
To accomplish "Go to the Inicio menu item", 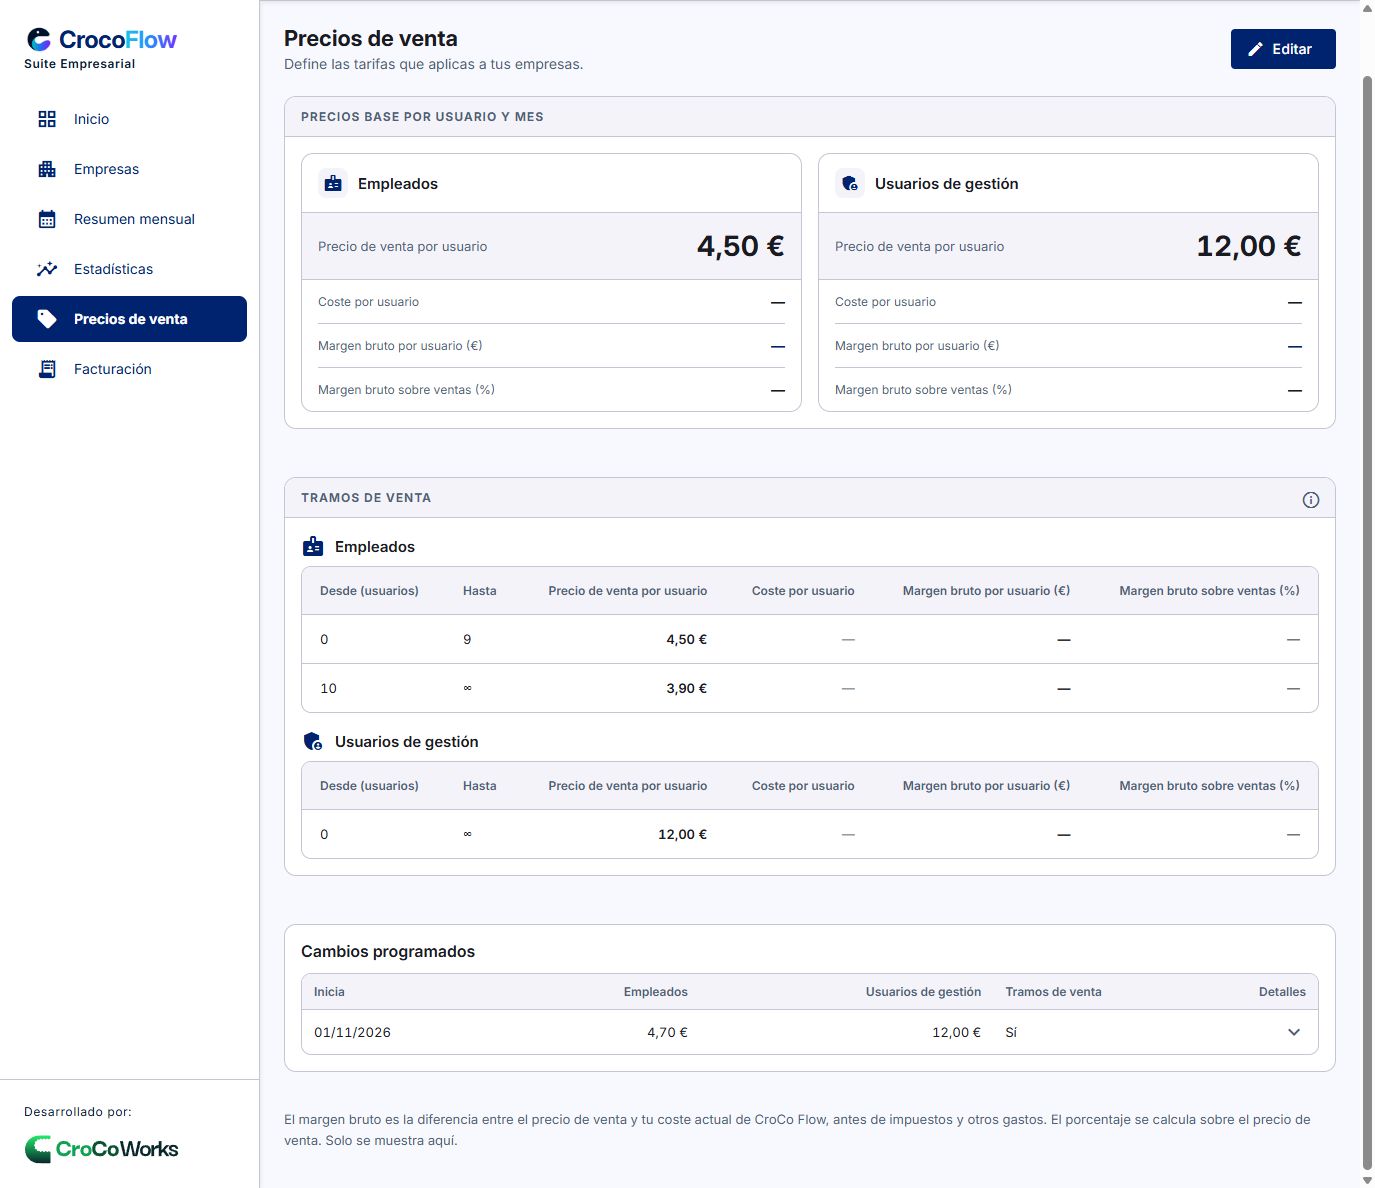I will [129, 119].
